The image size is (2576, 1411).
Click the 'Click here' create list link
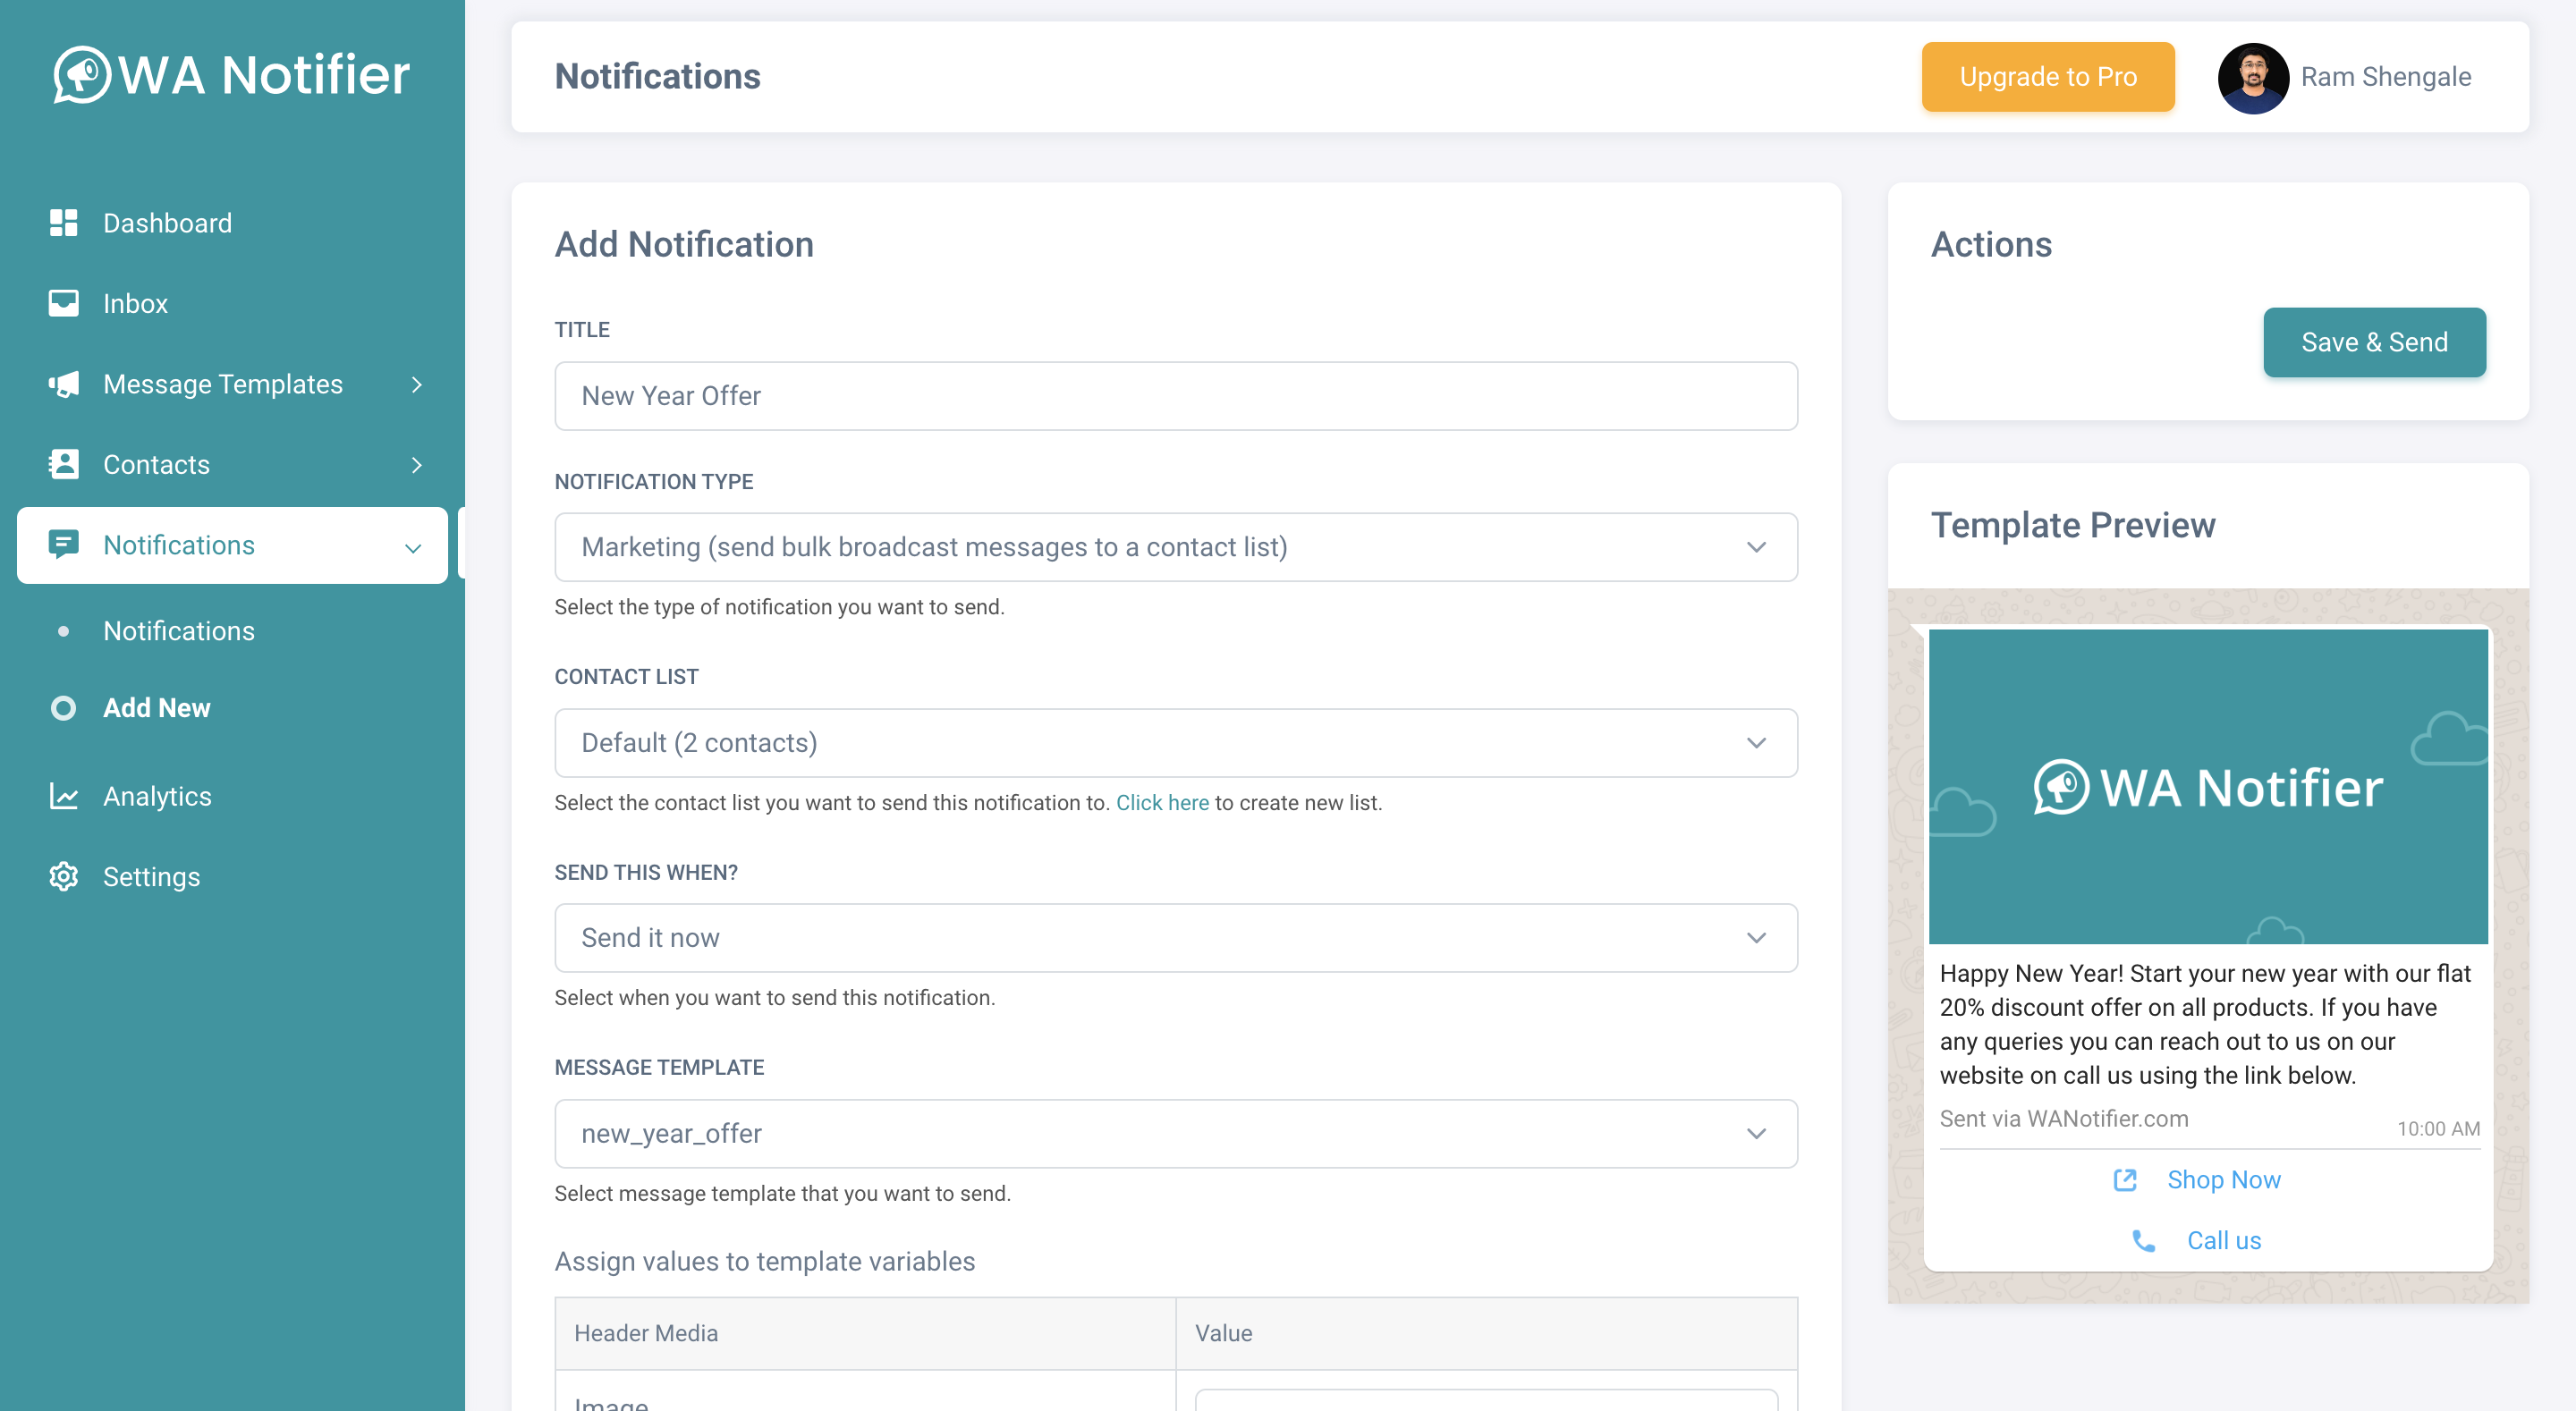click(x=1162, y=803)
